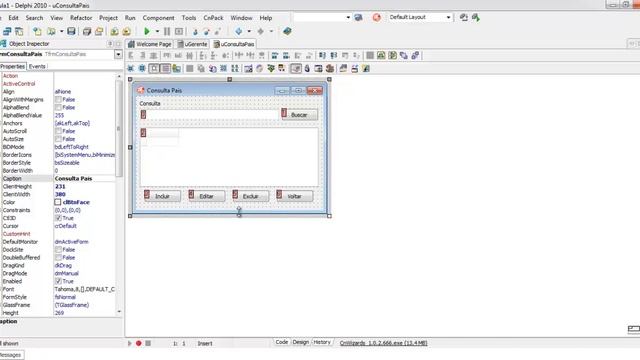Screen dimensions: 640x360
Task: Click the Open file folder icon
Action: (x=51, y=31)
